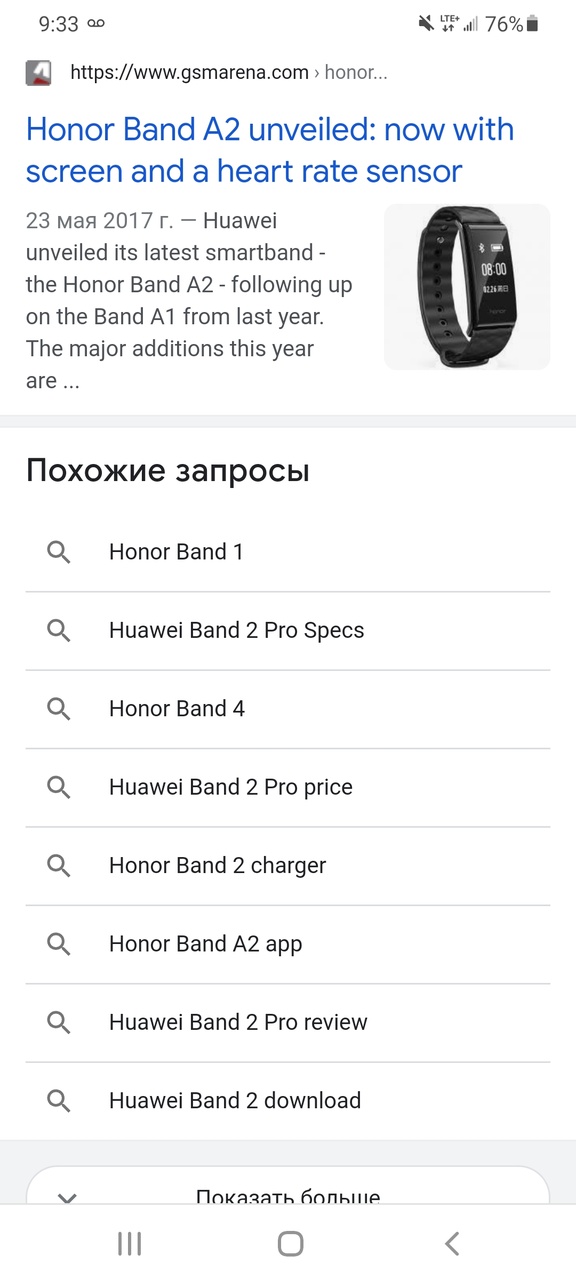
Task: Tap search icon beside Honor Band 2 charger
Action: [x=59, y=865]
